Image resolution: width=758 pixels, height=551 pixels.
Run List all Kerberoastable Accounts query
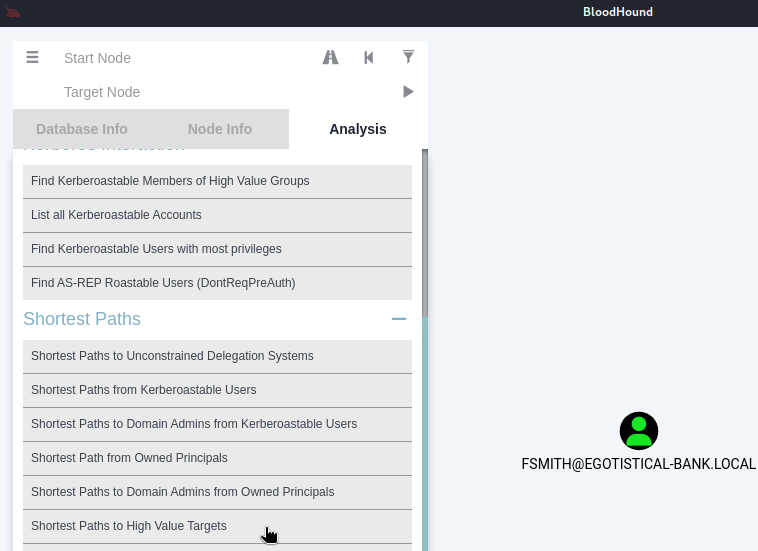[218, 216]
